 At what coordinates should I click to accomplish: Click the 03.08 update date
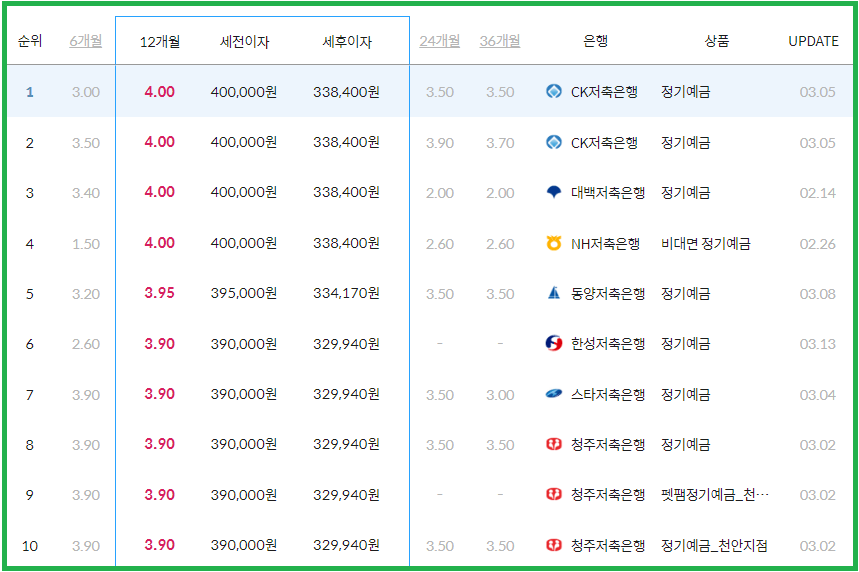pos(817,294)
